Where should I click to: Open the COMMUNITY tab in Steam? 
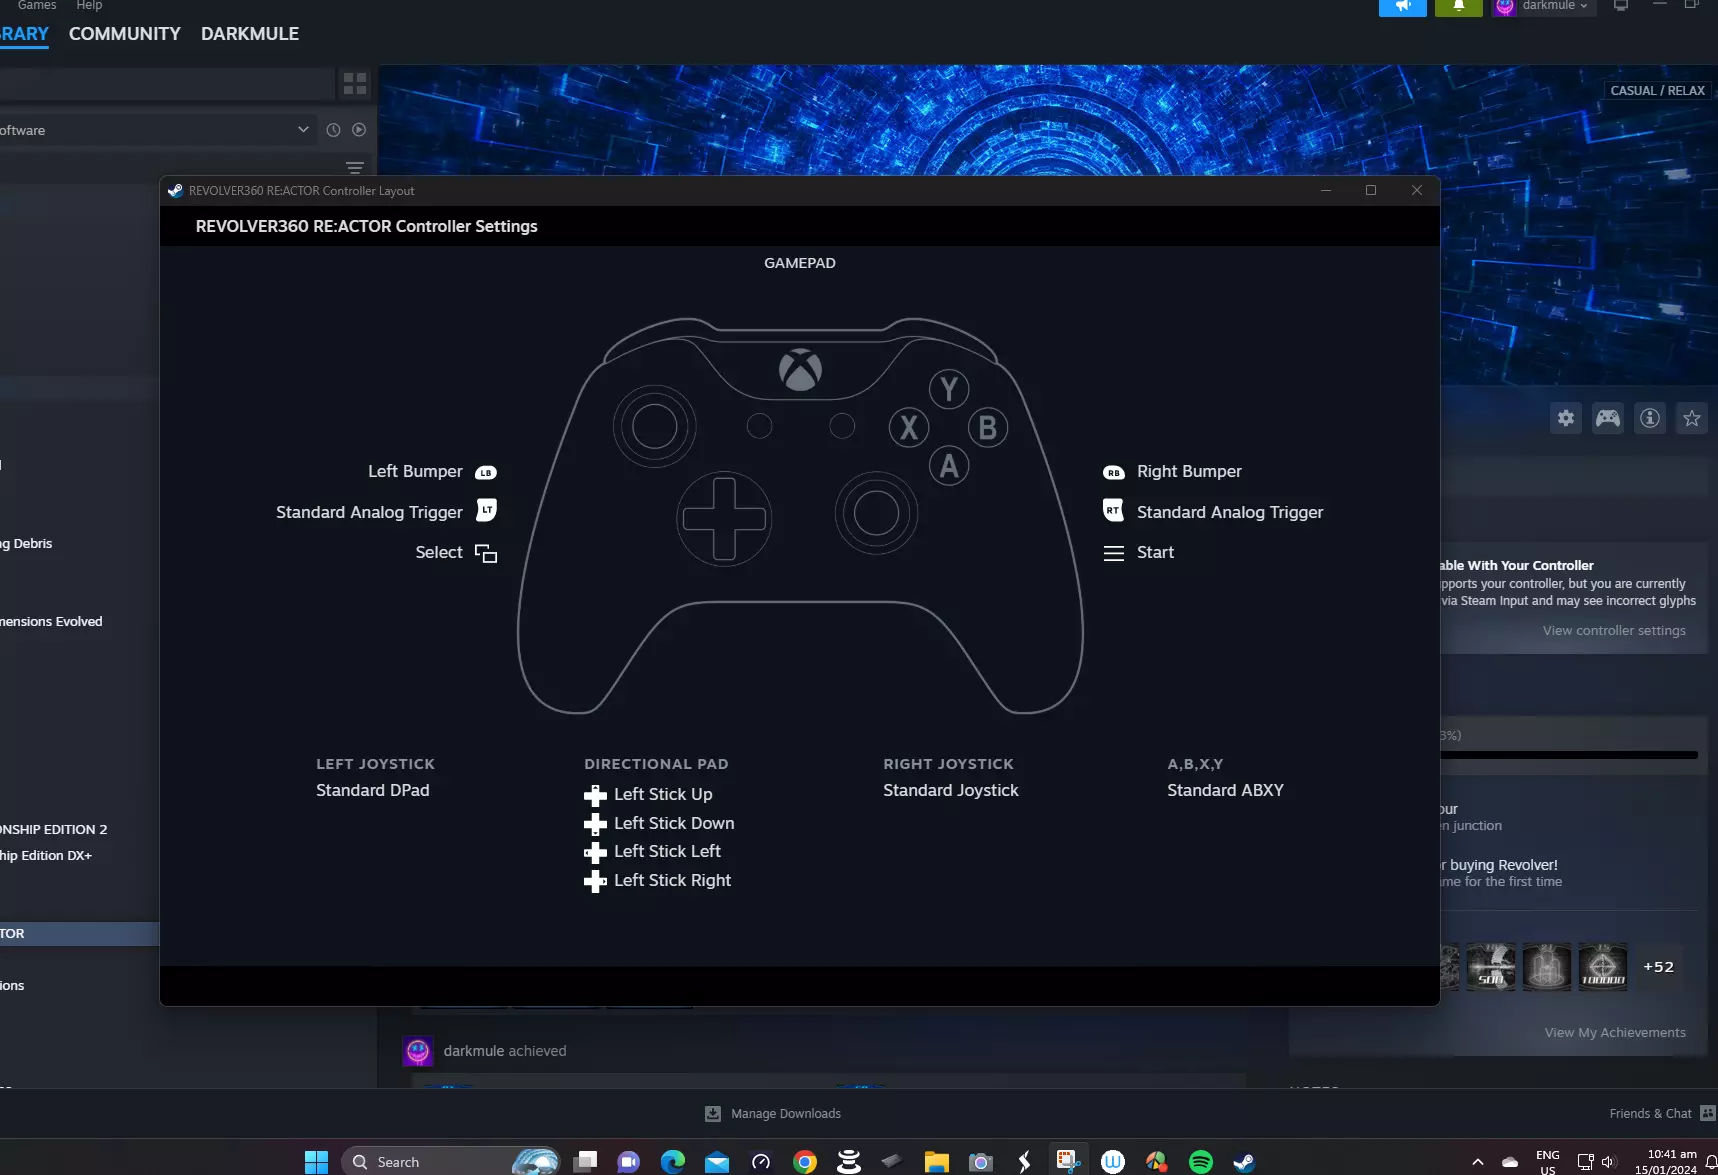pos(125,34)
